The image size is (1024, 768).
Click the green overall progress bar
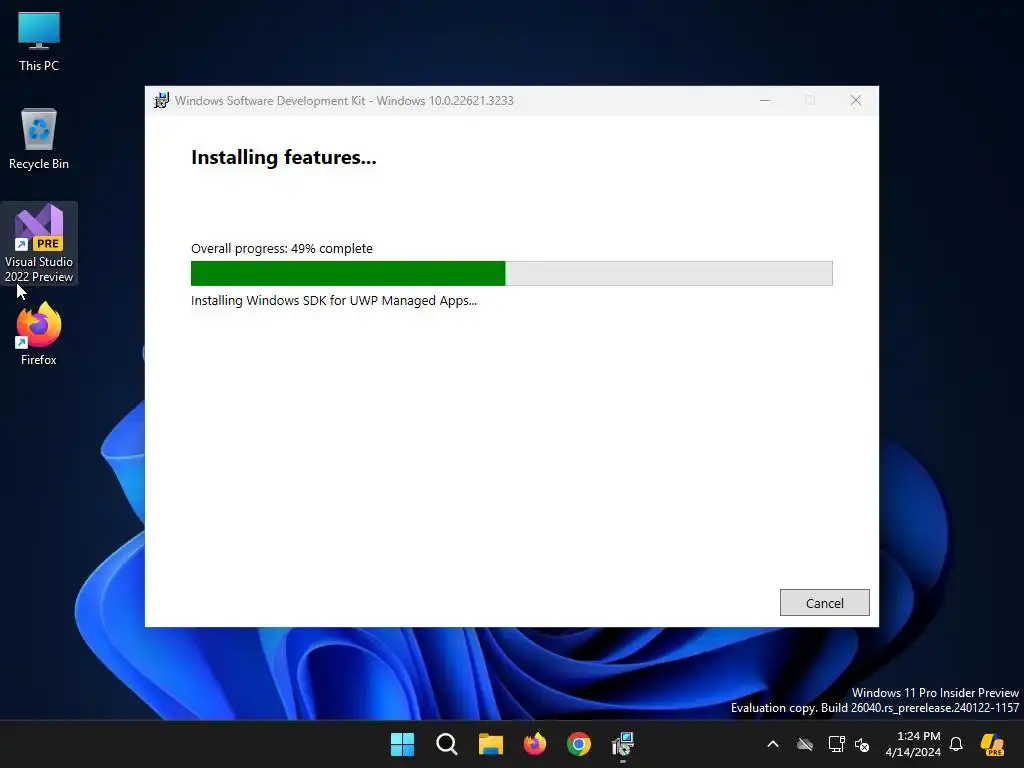[511, 273]
